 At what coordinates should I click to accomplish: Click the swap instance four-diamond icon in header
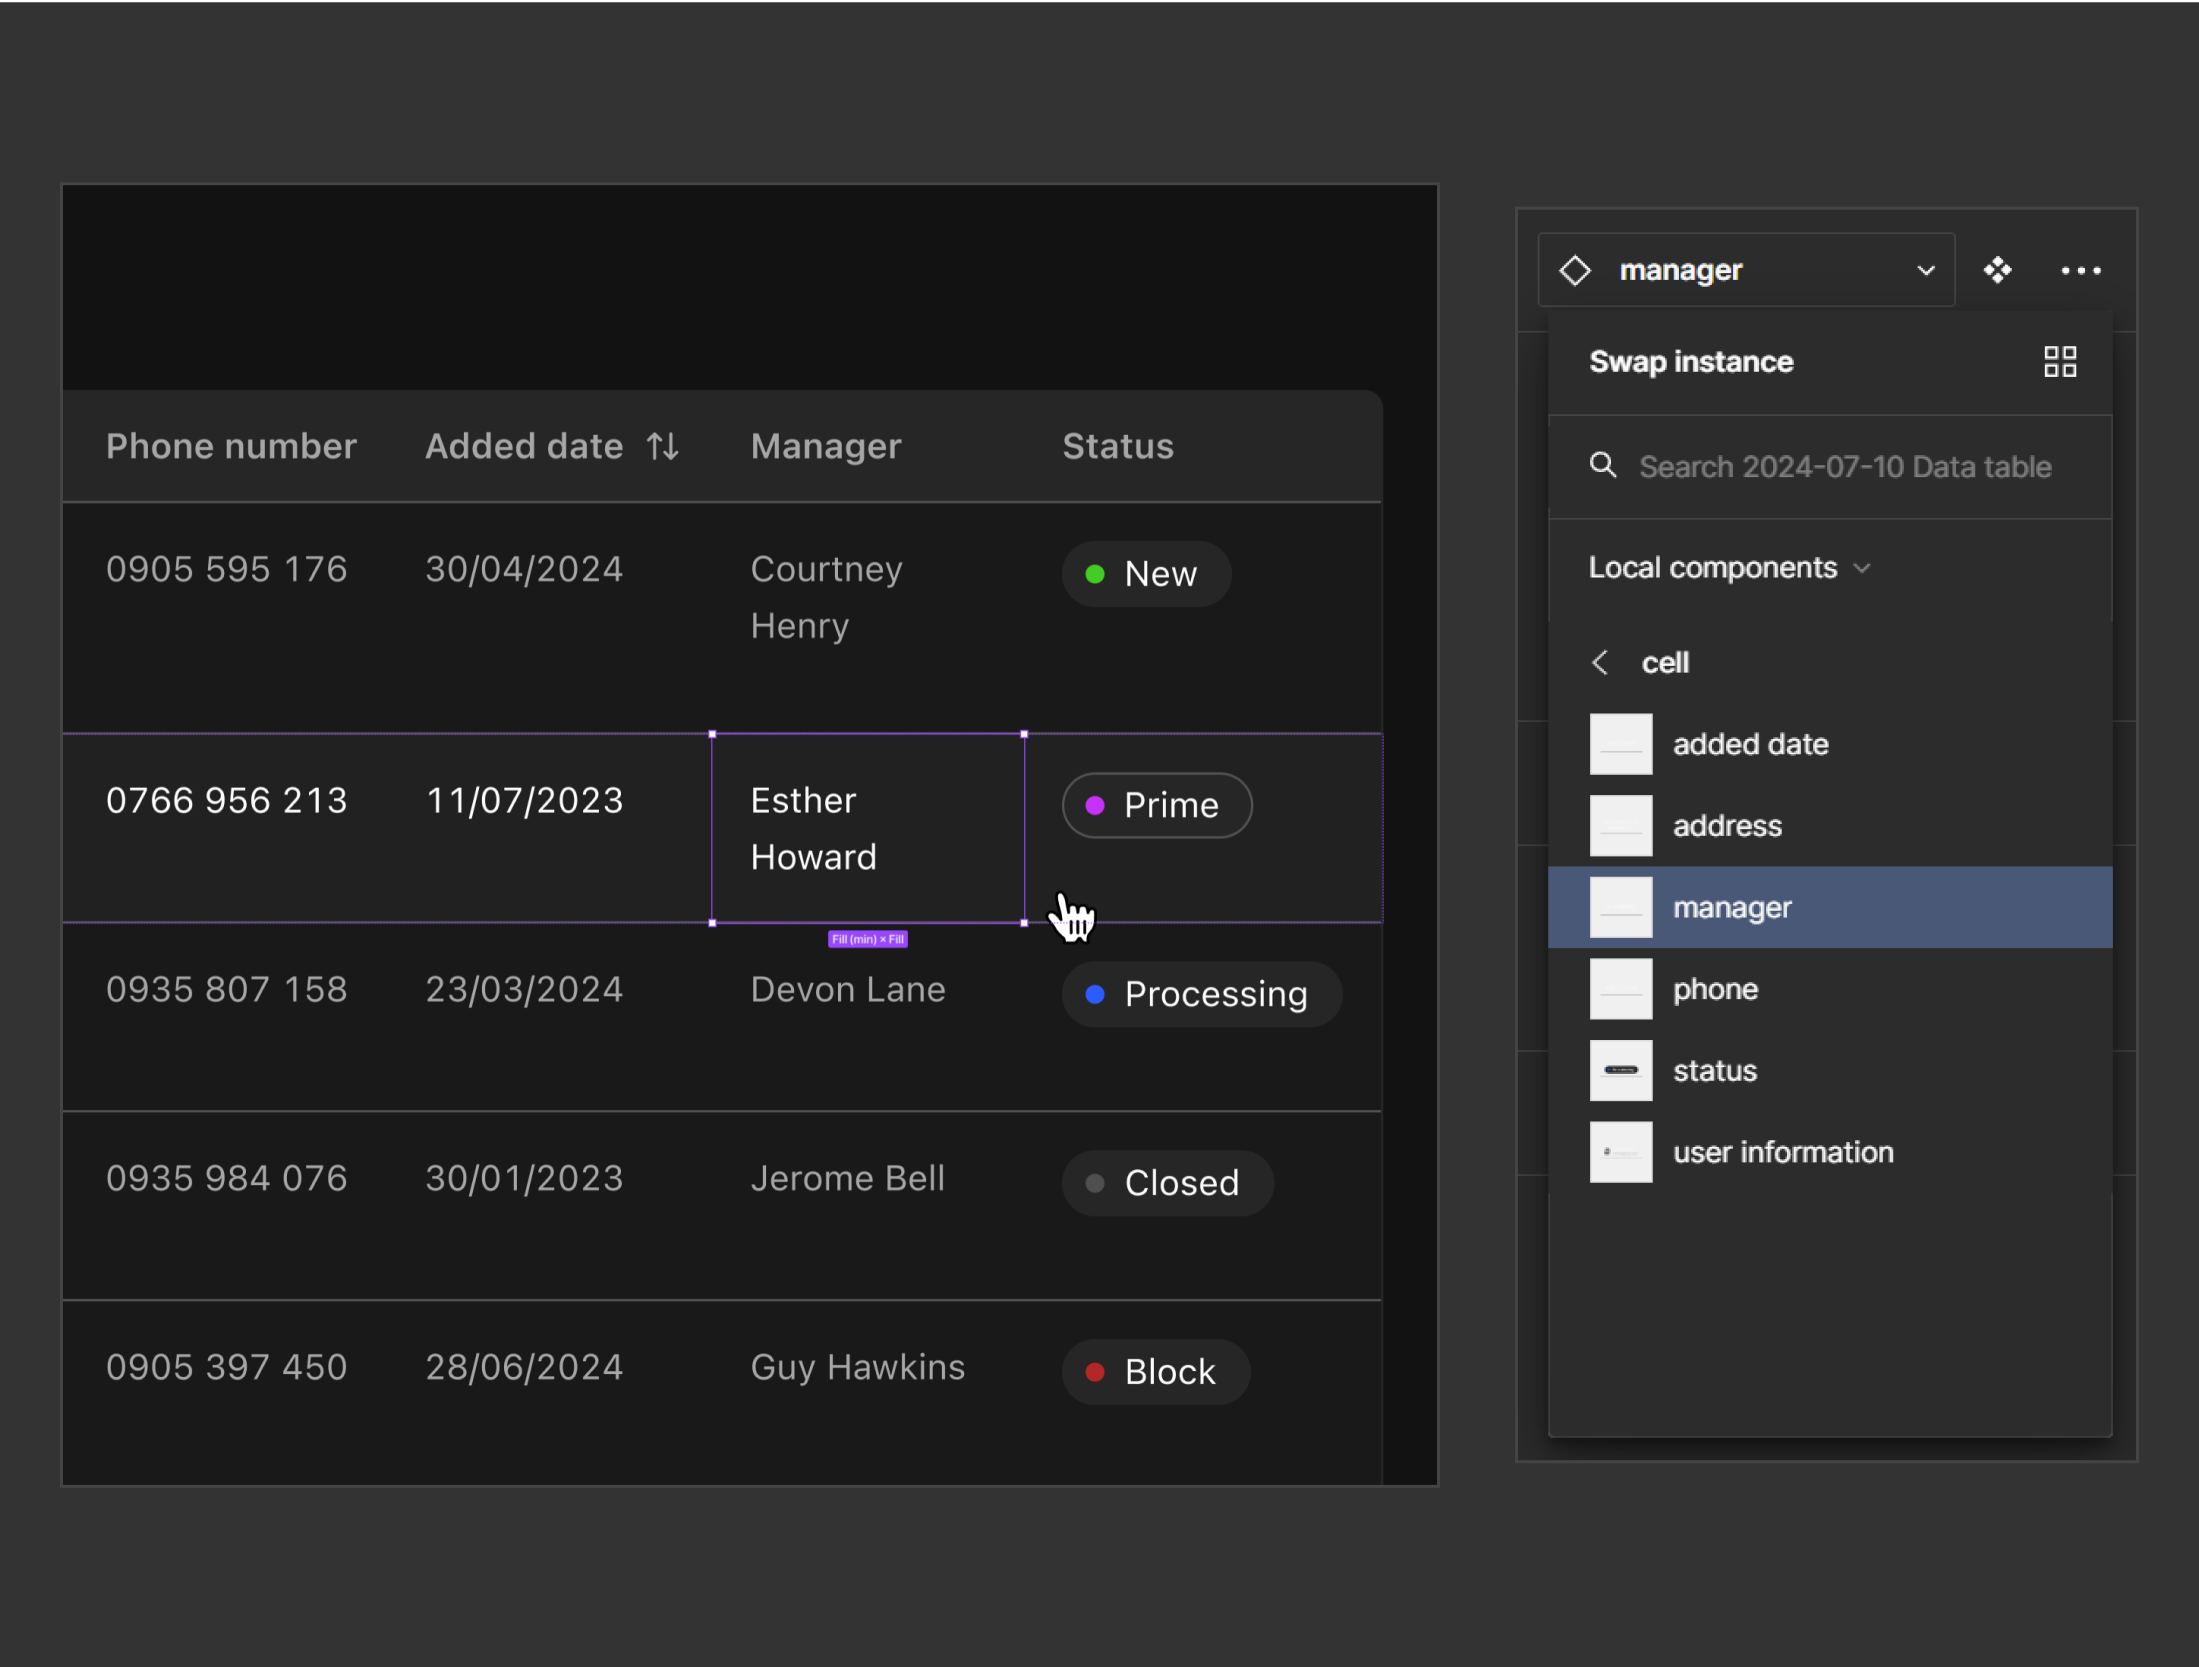coord(1998,270)
